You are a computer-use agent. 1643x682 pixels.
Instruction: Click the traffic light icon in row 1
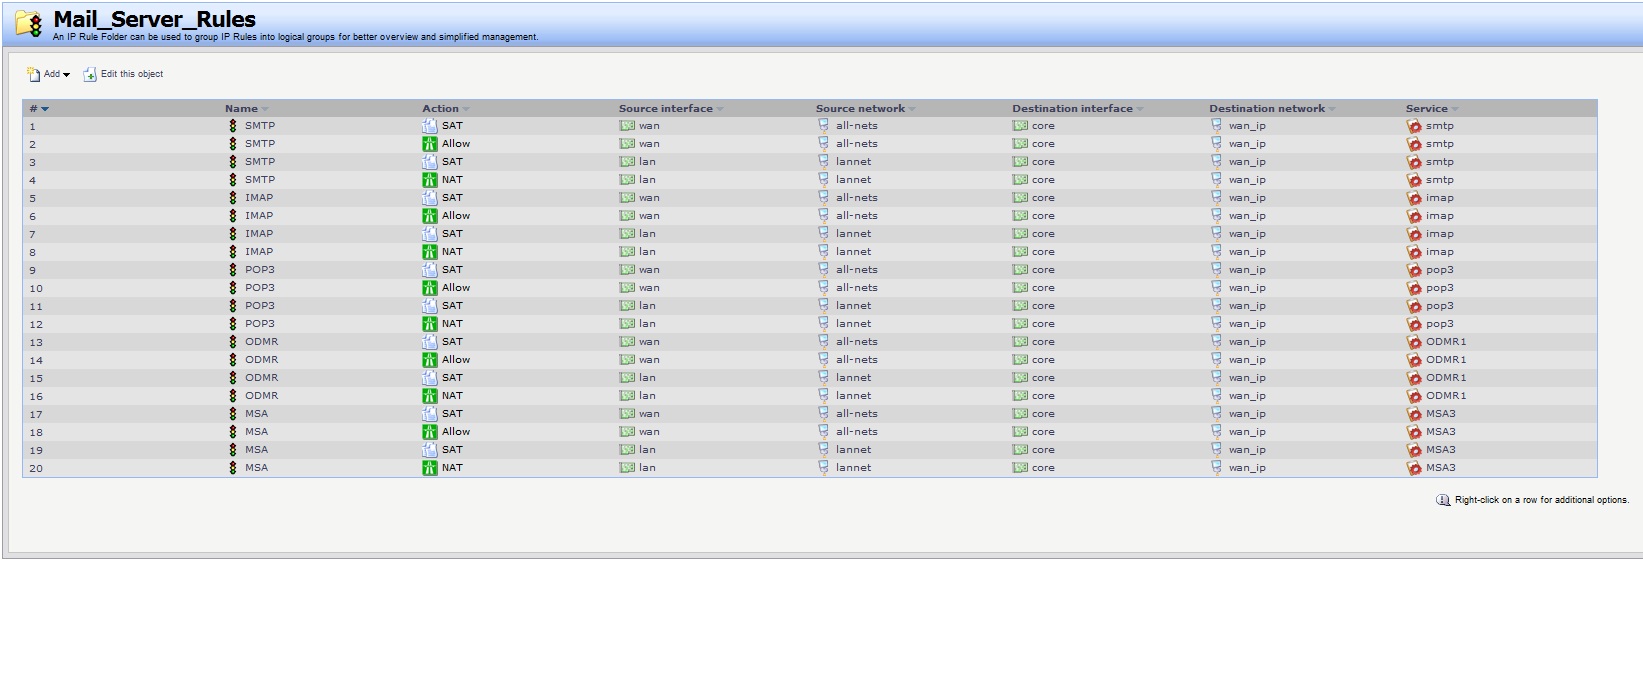233,126
